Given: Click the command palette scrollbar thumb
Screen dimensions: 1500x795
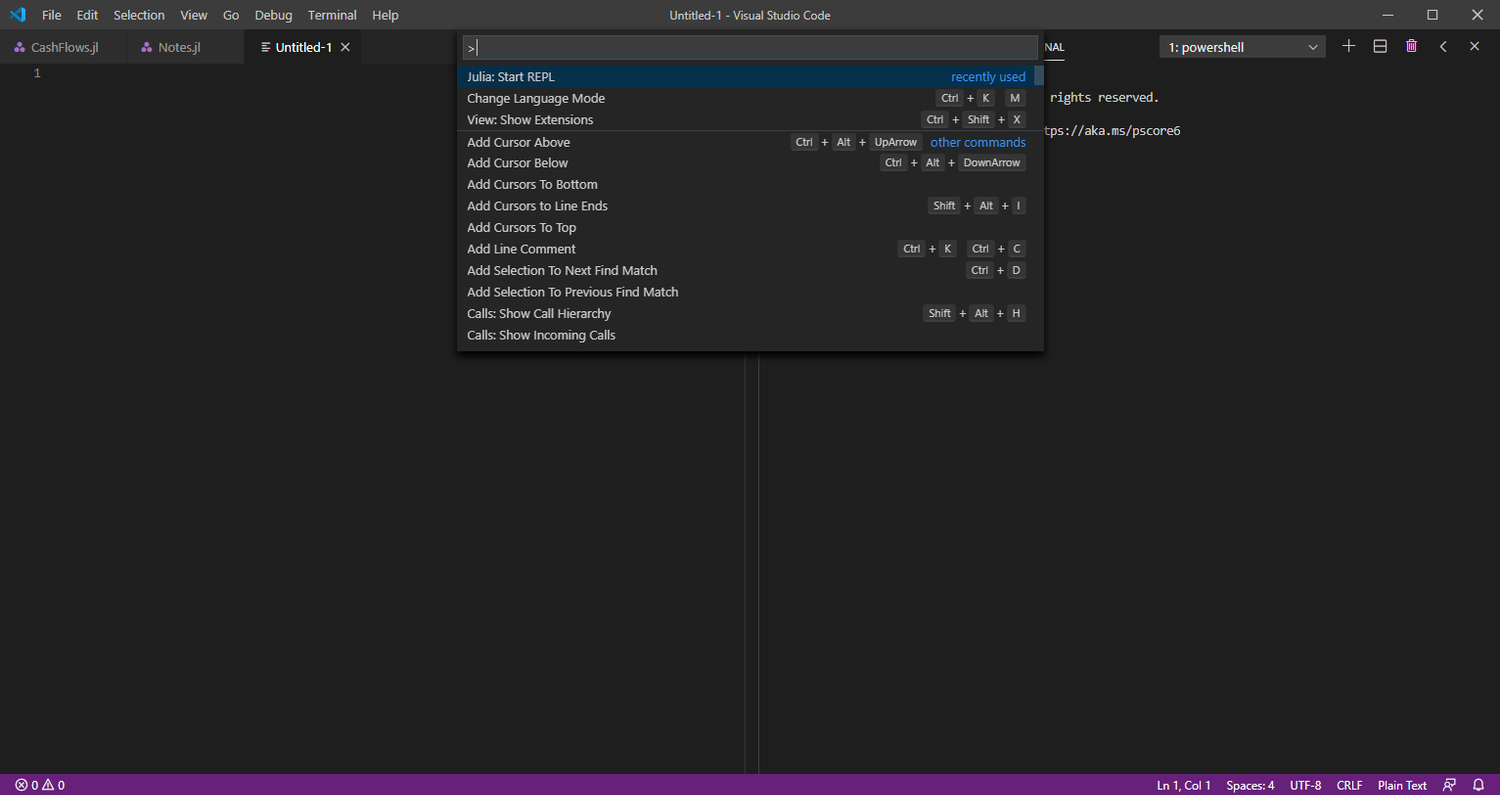Looking at the screenshot, I should tap(1039, 76).
